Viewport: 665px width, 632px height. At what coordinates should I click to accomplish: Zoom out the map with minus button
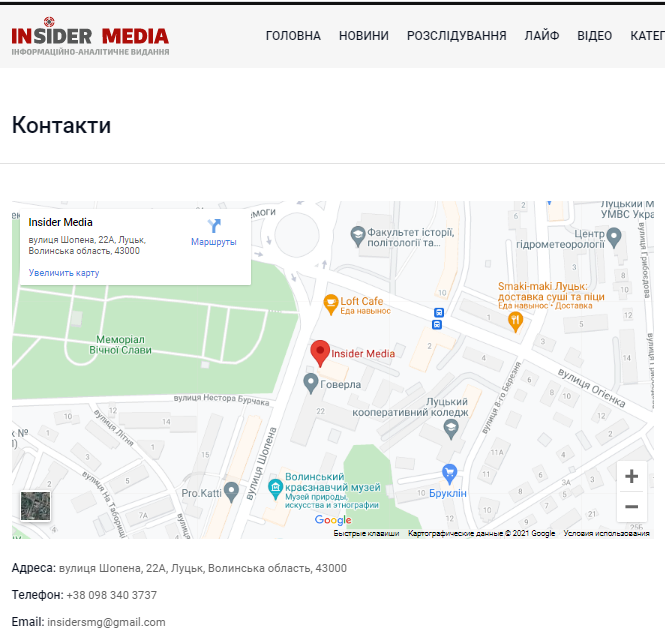[x=631, y=507]
